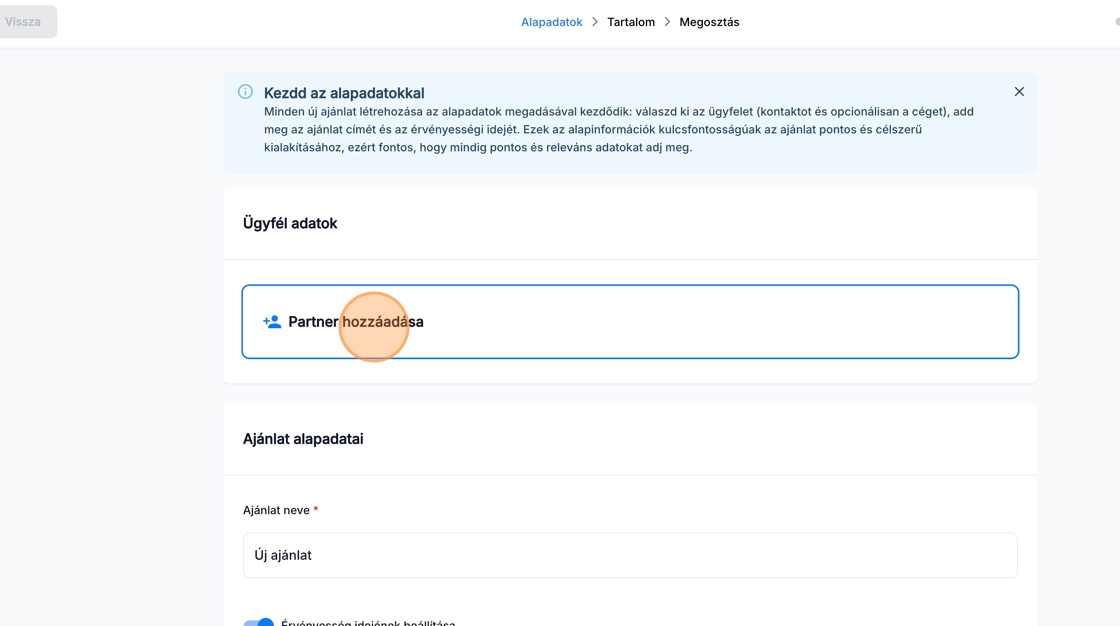1120x626 pixels.
Task: Click the red required asterisk by Ajánlat neve
Action: (316, 510)
